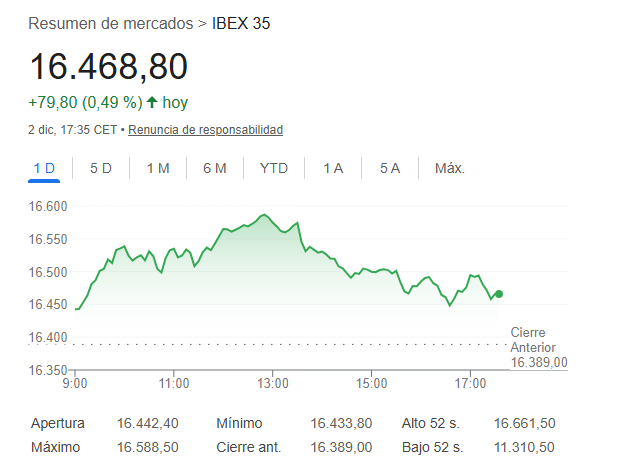Image resolution: width=621 pixels, height=467 pixels.
Task: Click the 9:00 label on time axis
Action: (x=75, y=382)
